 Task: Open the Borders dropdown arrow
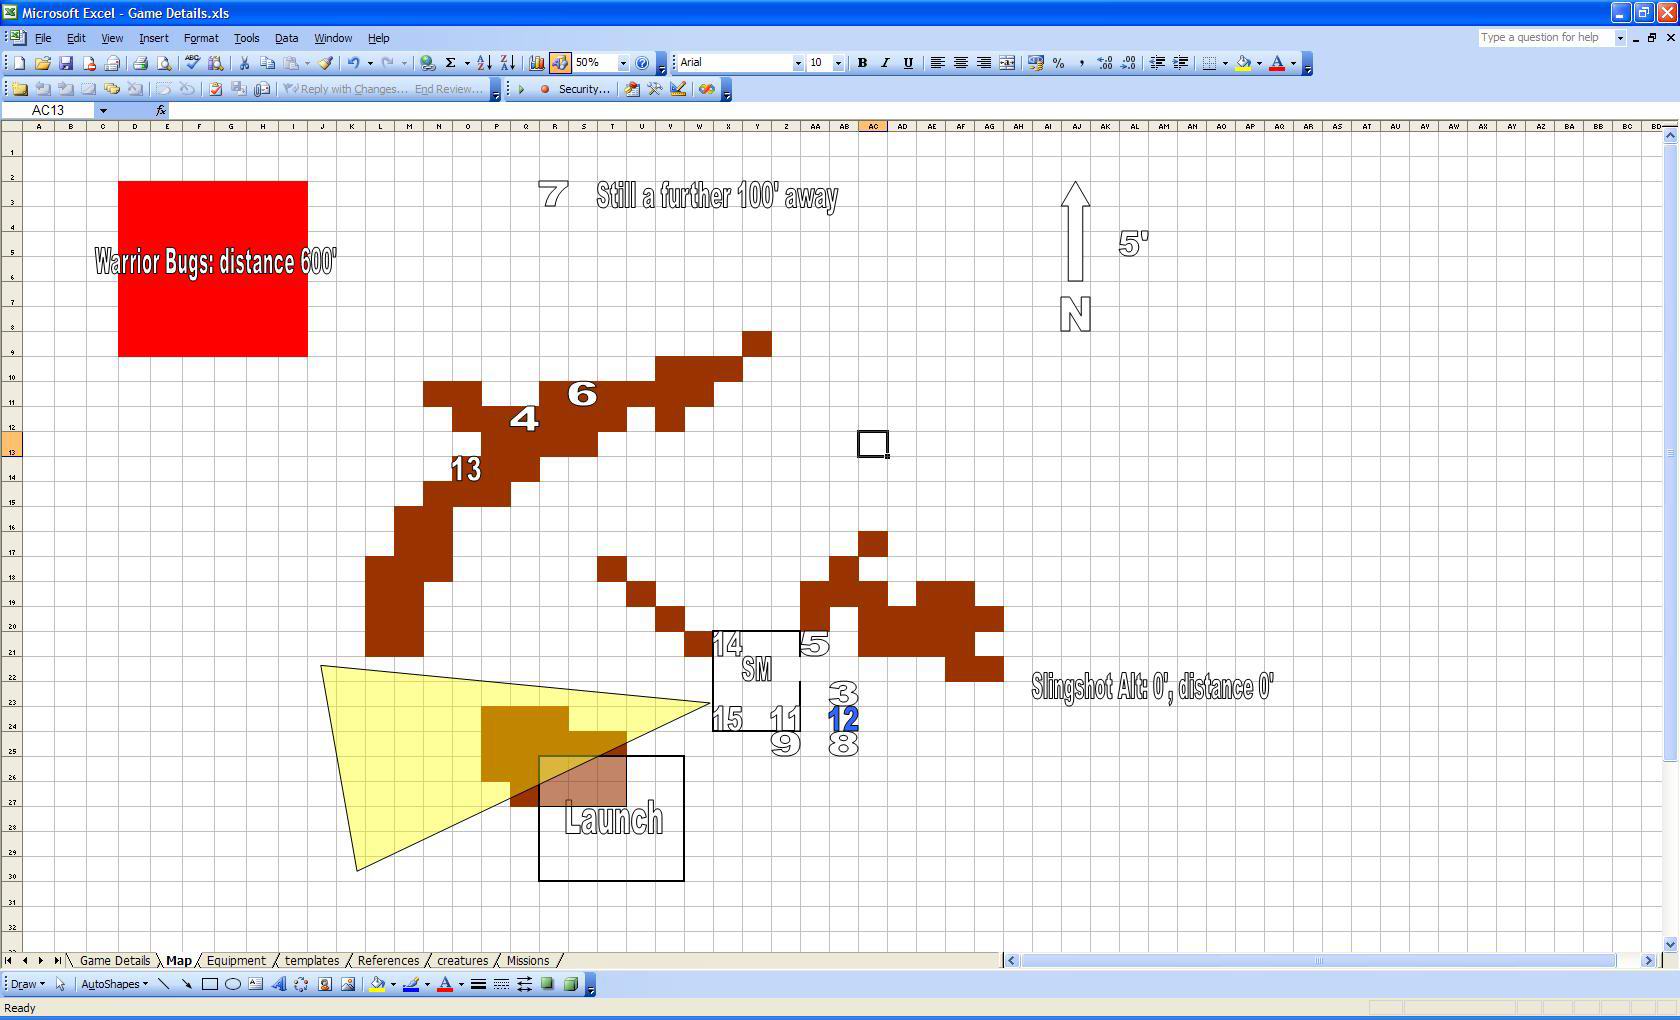[x=1225, y=63]
